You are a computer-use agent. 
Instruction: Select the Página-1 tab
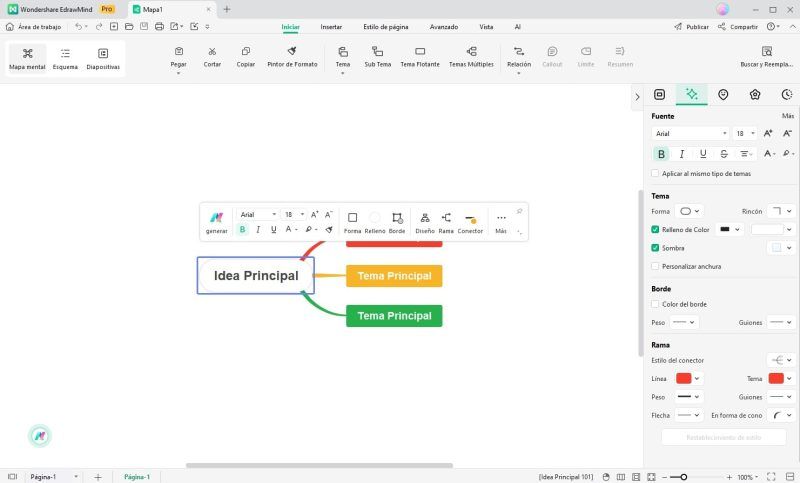pyautogui.click(x=137, y=477)
